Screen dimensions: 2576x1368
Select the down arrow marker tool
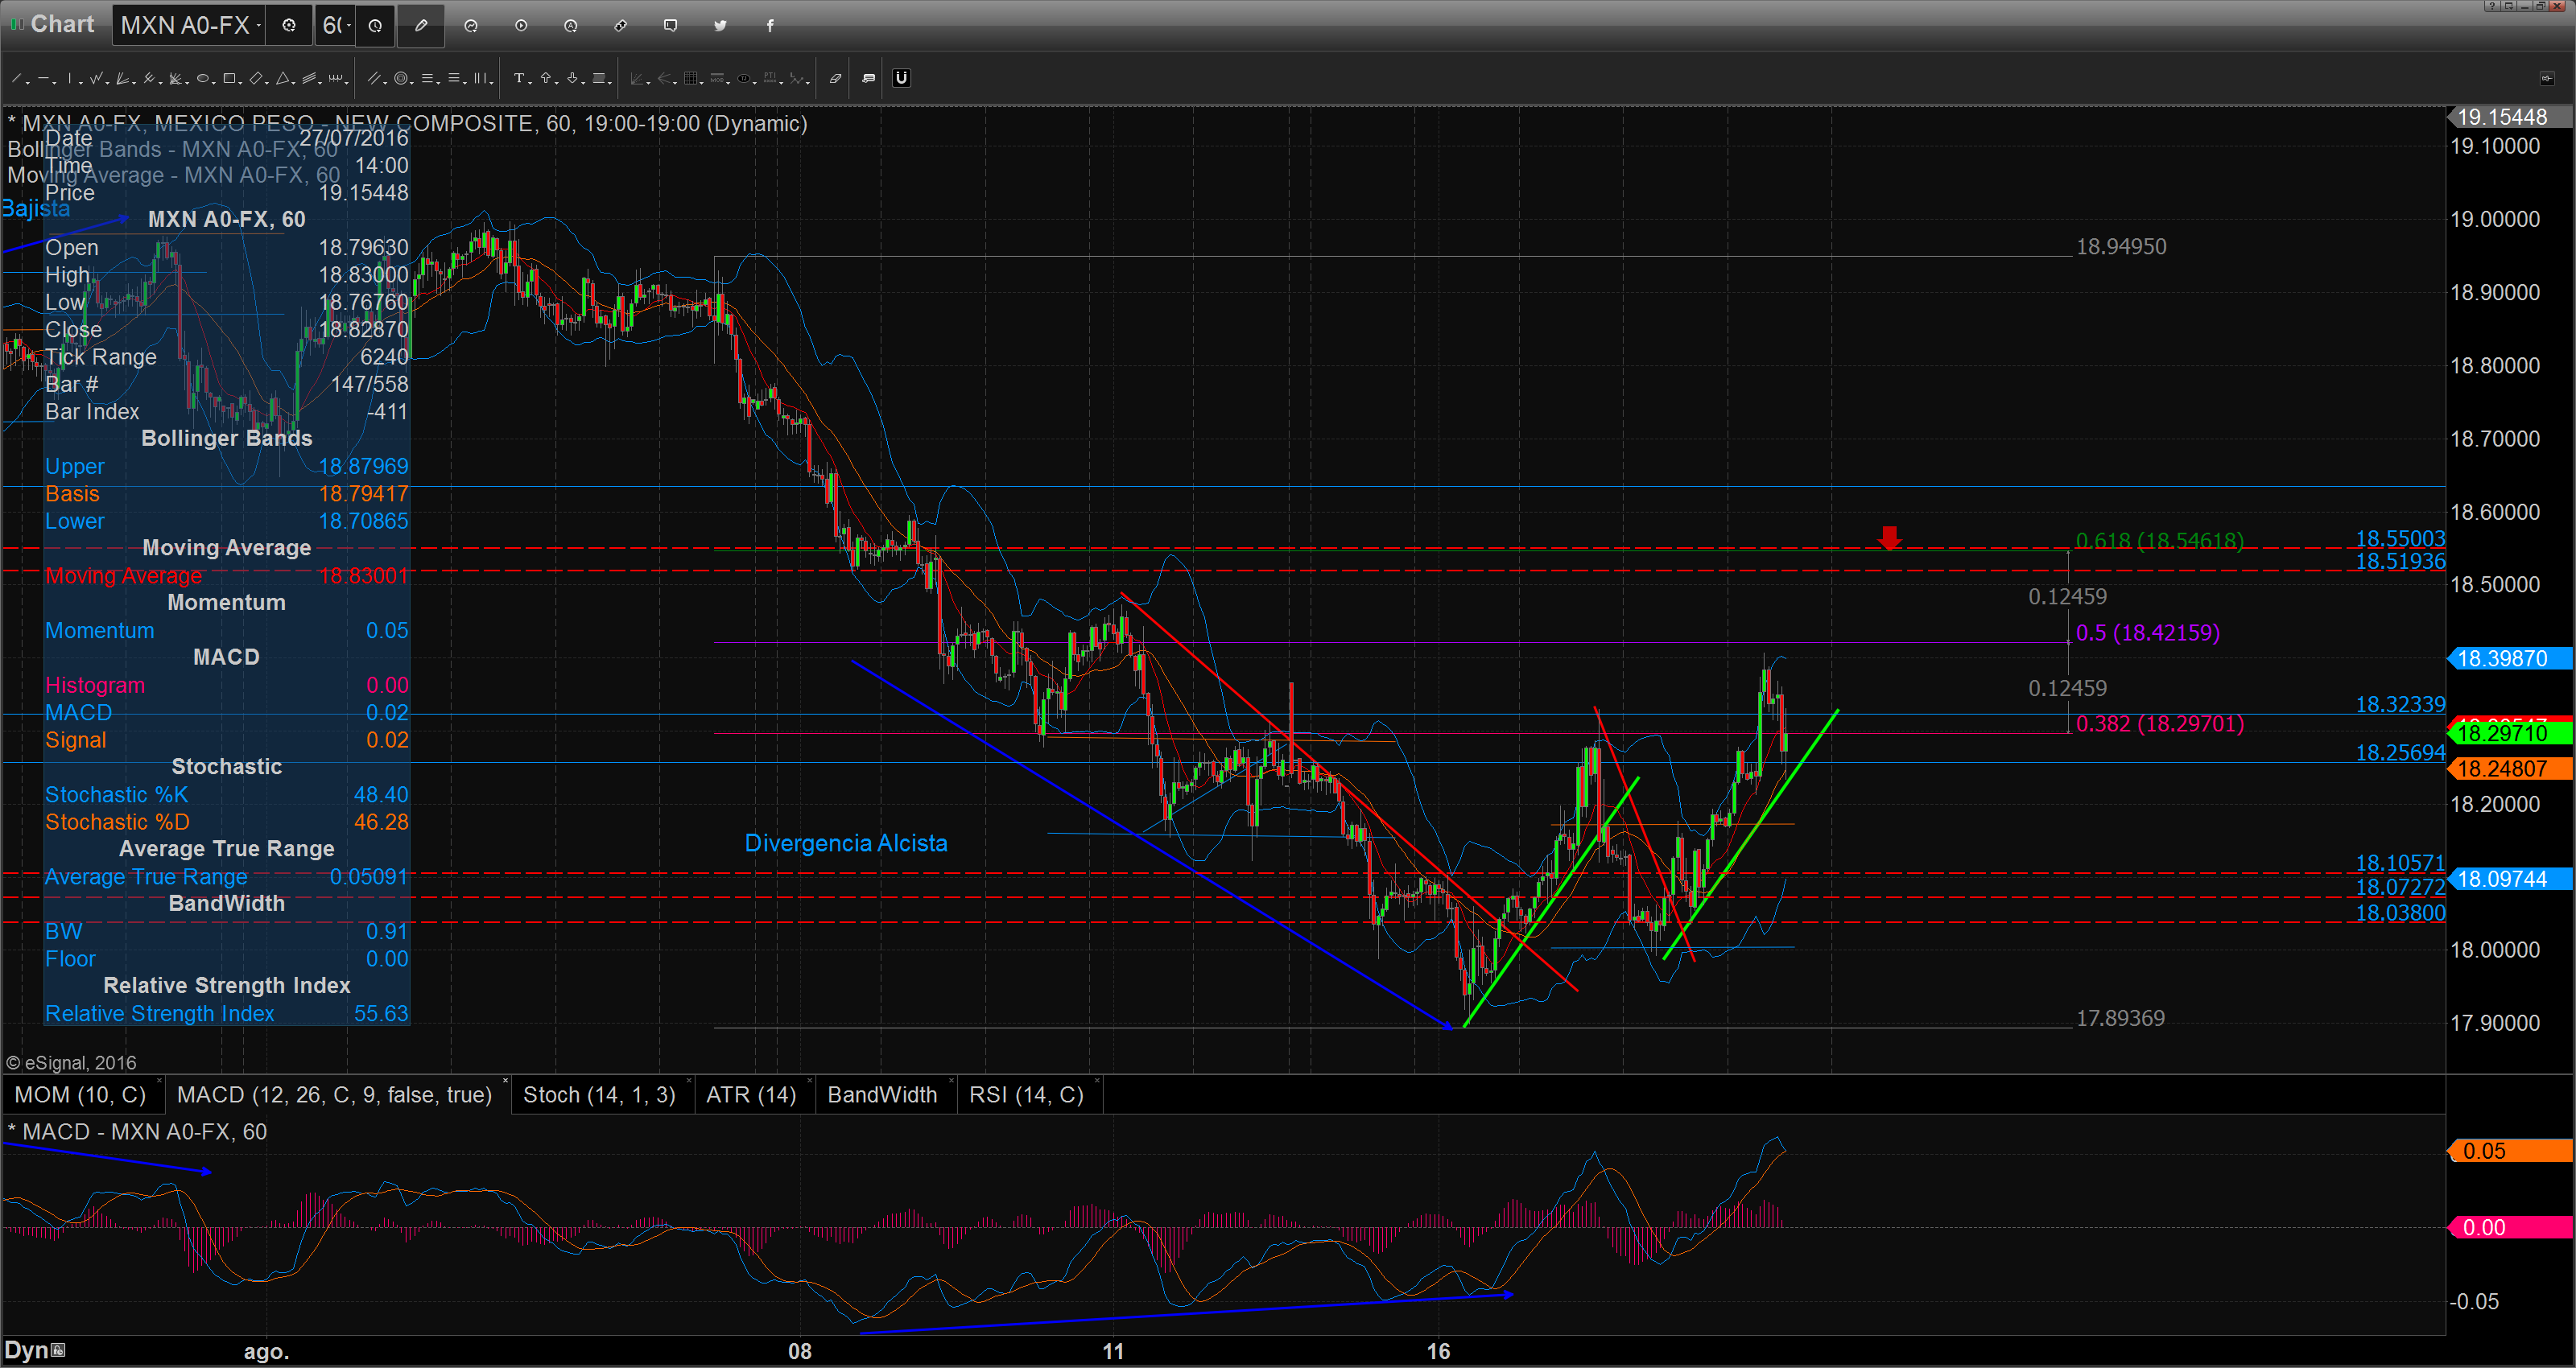point(573,78)
